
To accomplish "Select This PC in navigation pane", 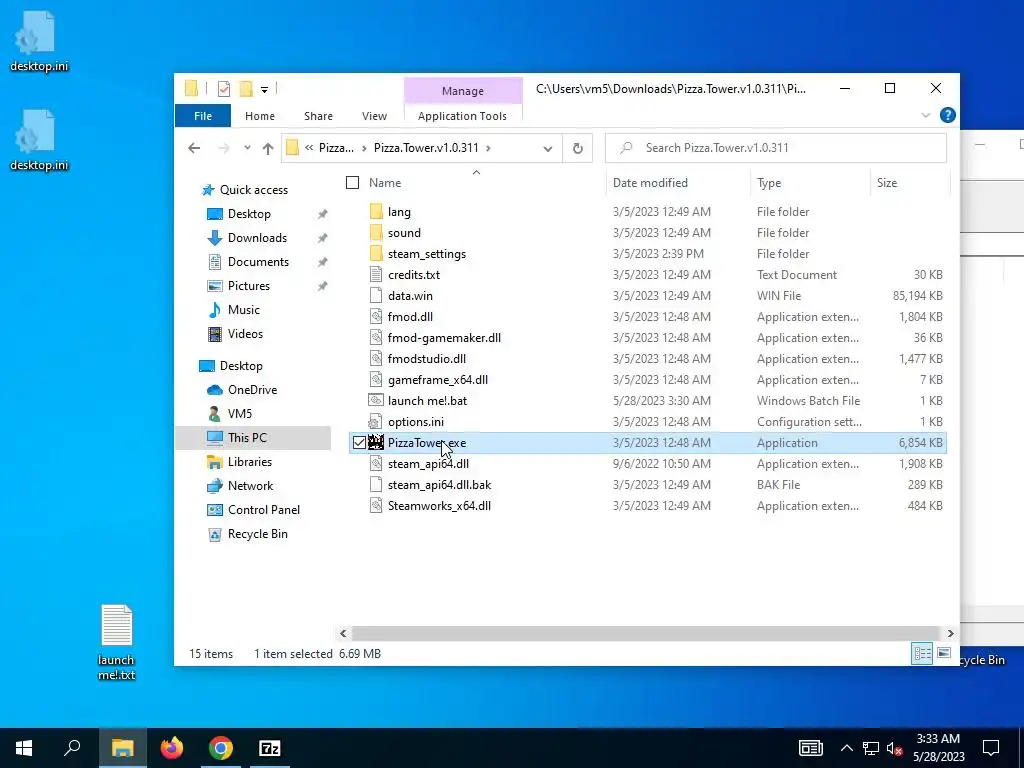I will [253, 438].
